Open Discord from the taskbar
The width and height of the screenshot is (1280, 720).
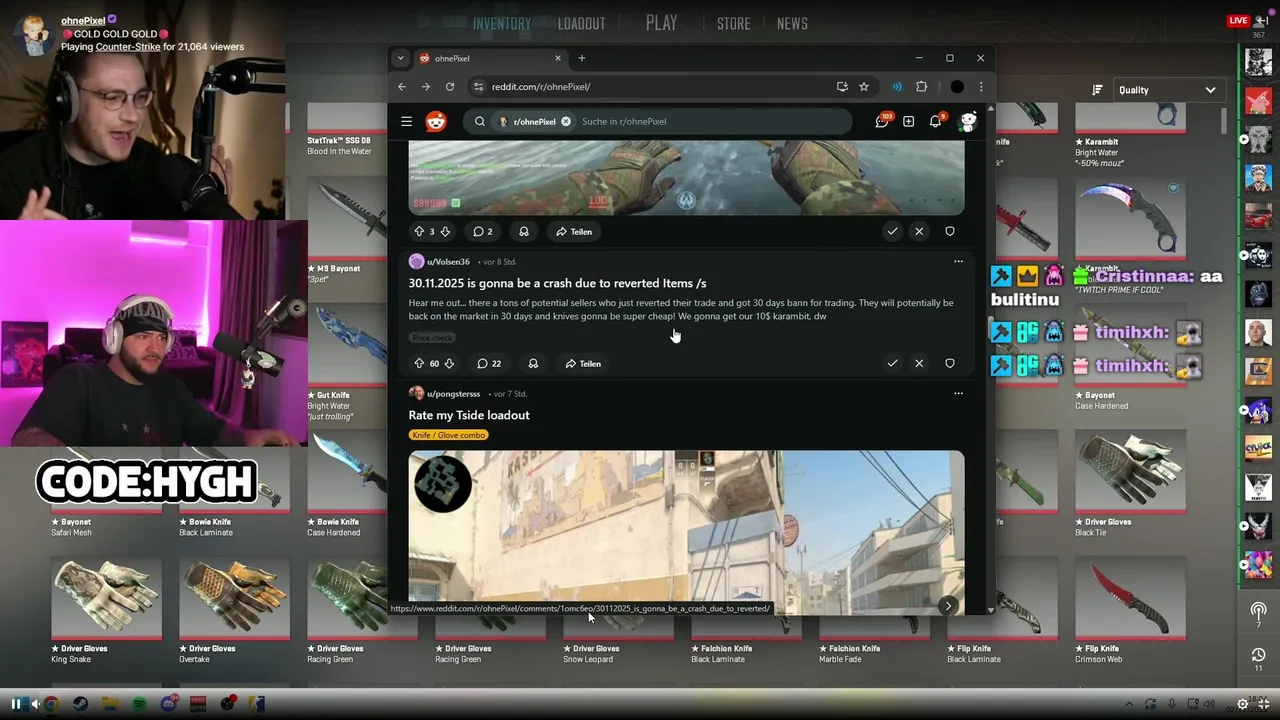(169, 703)
